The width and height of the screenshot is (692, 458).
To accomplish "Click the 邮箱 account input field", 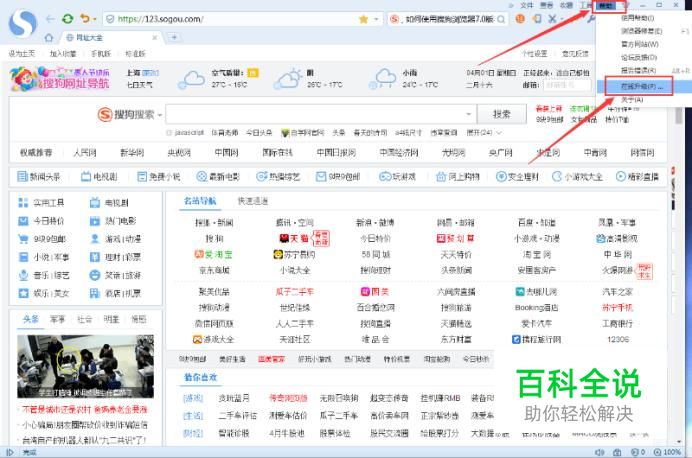I will pos(566,85).
